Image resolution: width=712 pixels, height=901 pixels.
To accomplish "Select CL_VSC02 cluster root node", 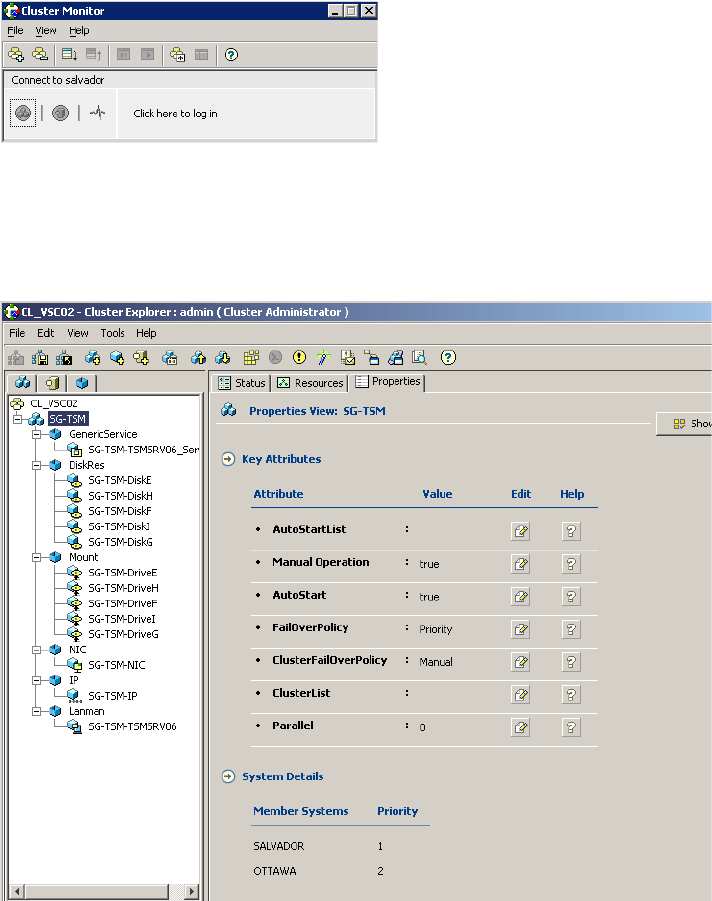I will click(x=53, y=403).
